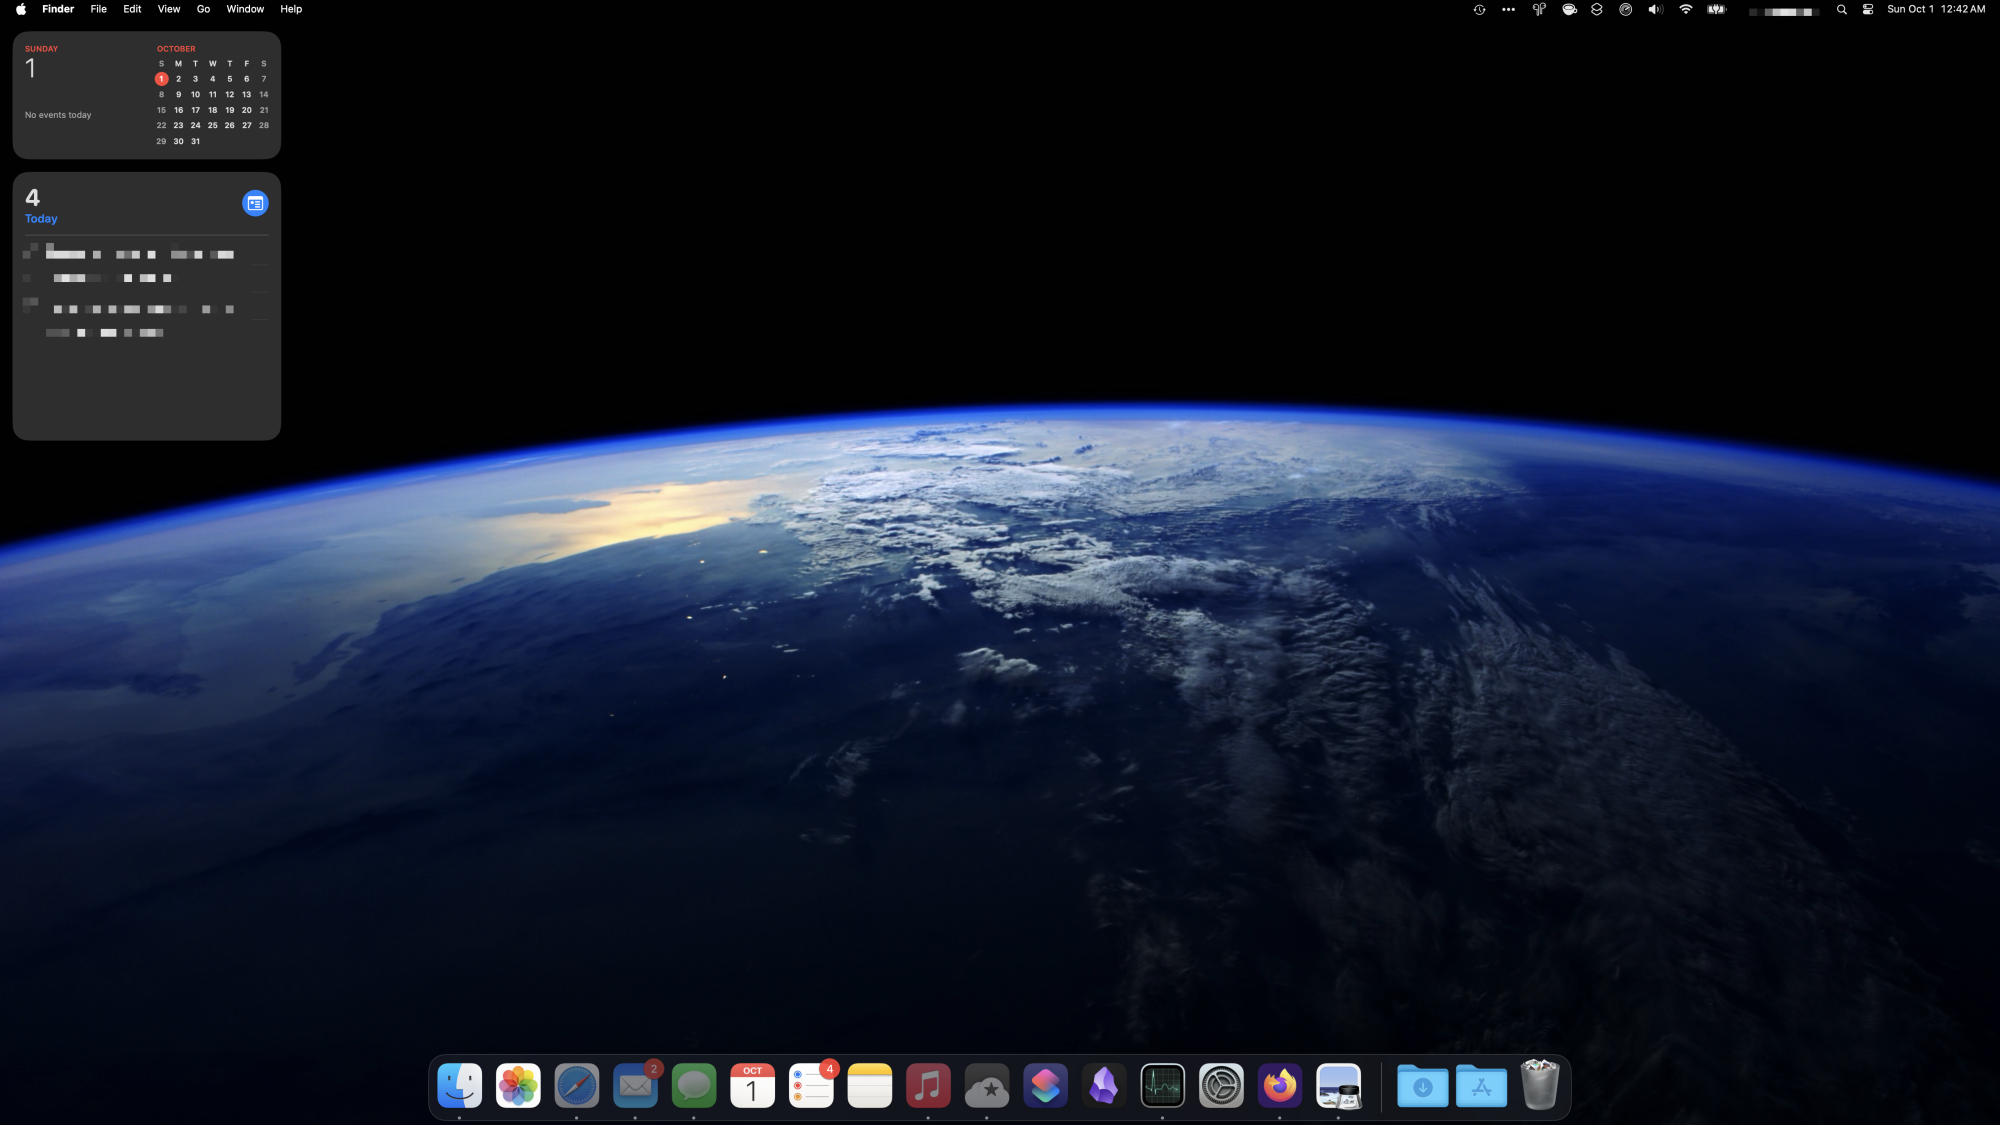Open the Edit menu

click(x=132, y=9)
